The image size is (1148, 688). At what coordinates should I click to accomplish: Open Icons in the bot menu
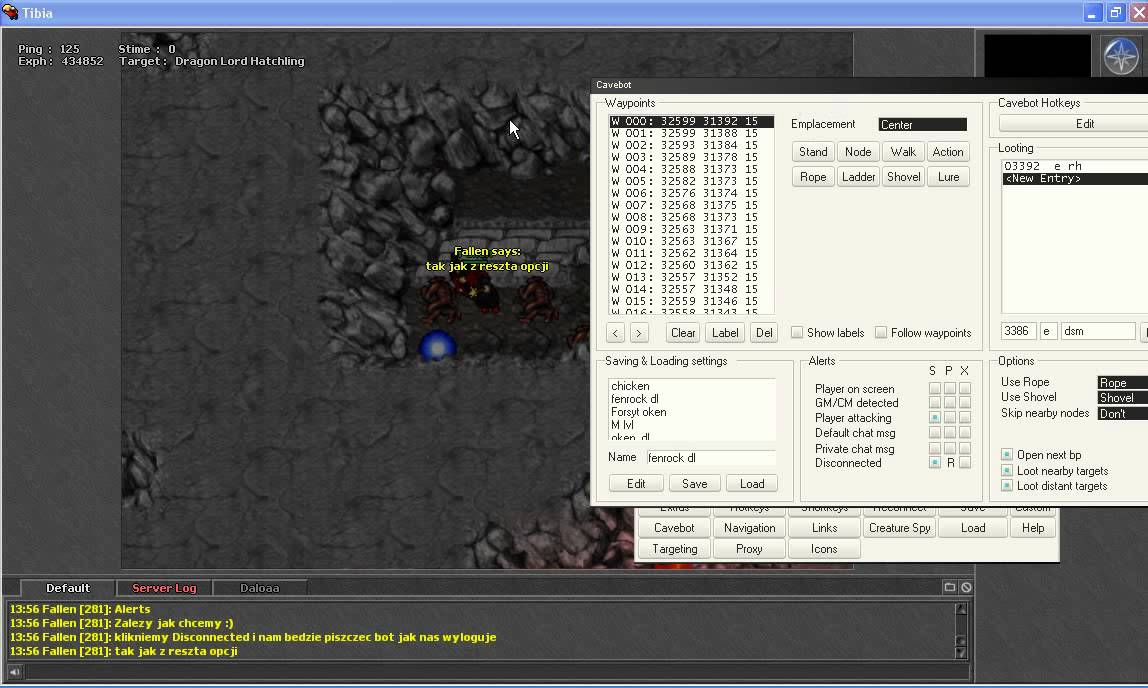(x=824, y=549)
